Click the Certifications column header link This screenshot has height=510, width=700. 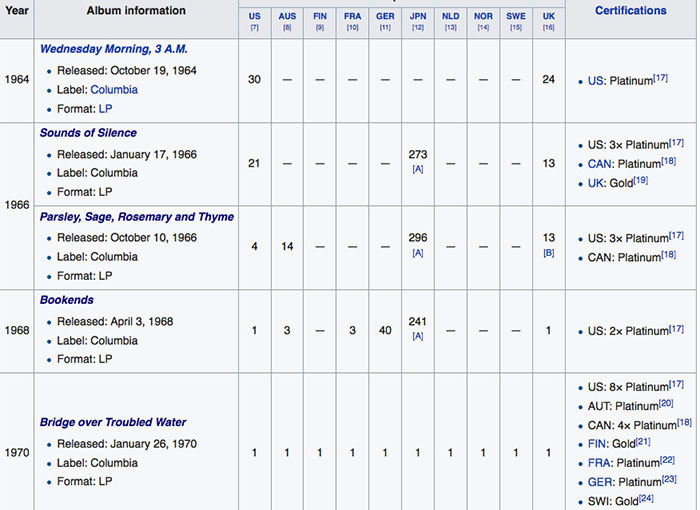[630, 11]
